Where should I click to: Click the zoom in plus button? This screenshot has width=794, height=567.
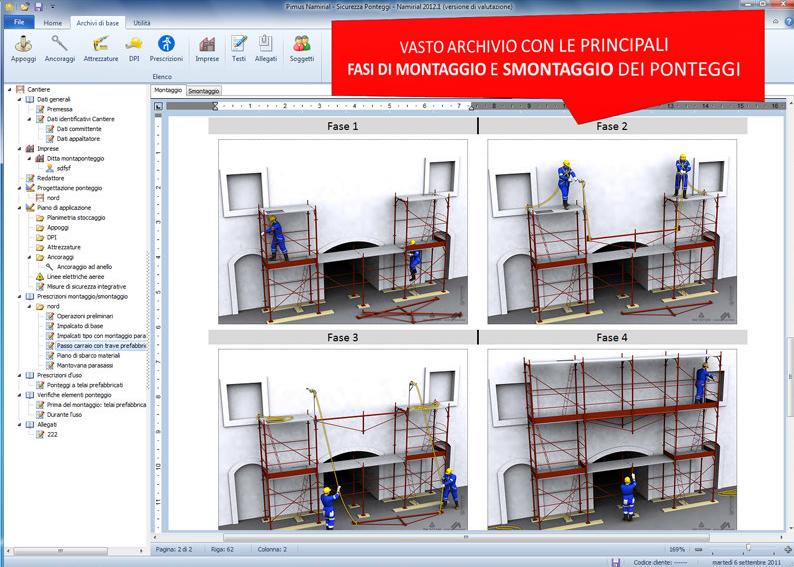click(x=787, y=548)
